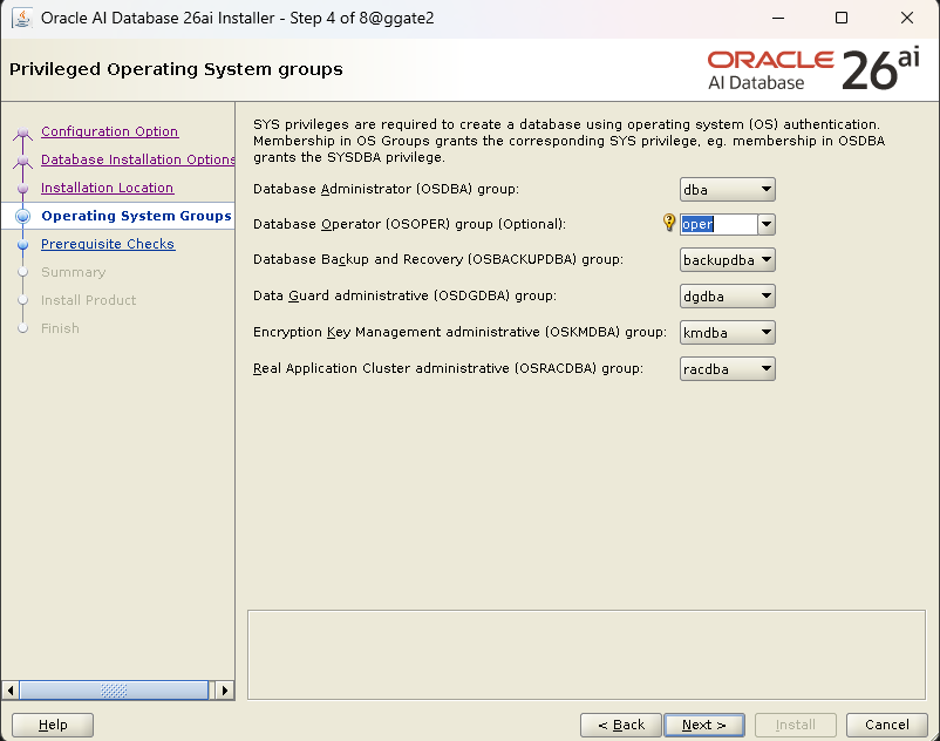Click the sidebar scrollbar right arrow
Screen dimensions: 940x741
[x=224, y=690]
